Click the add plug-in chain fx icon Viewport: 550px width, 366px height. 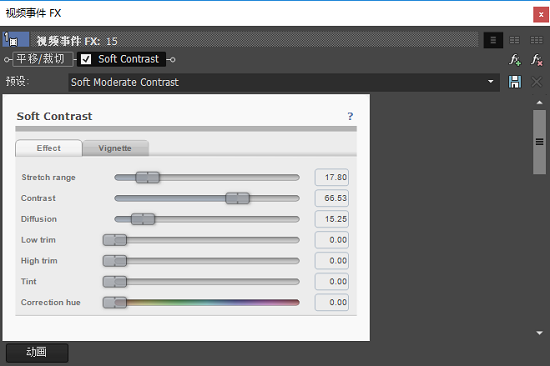click(515, 60)
